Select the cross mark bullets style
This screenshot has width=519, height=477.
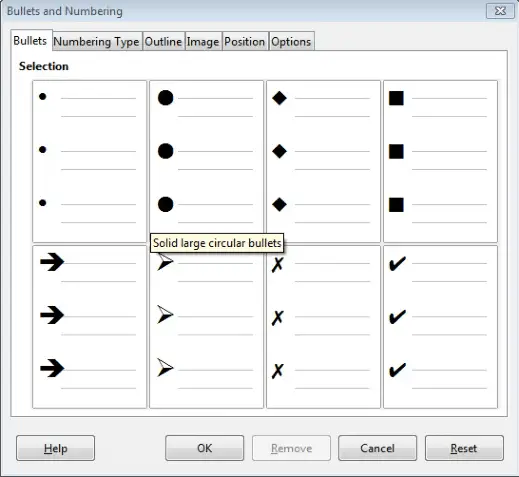pos(323,327)
